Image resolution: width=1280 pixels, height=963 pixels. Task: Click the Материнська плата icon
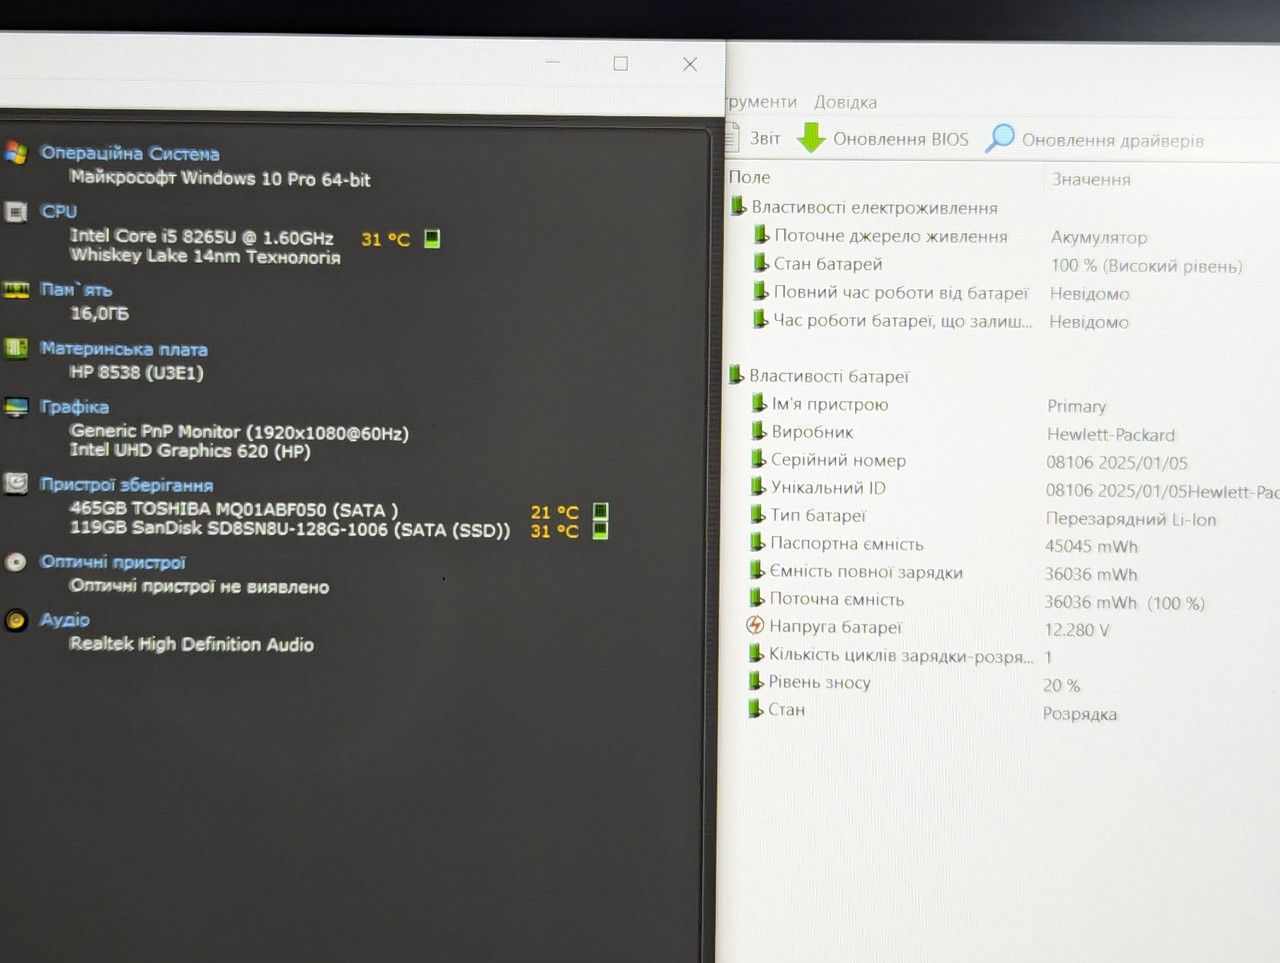[16, 348]
